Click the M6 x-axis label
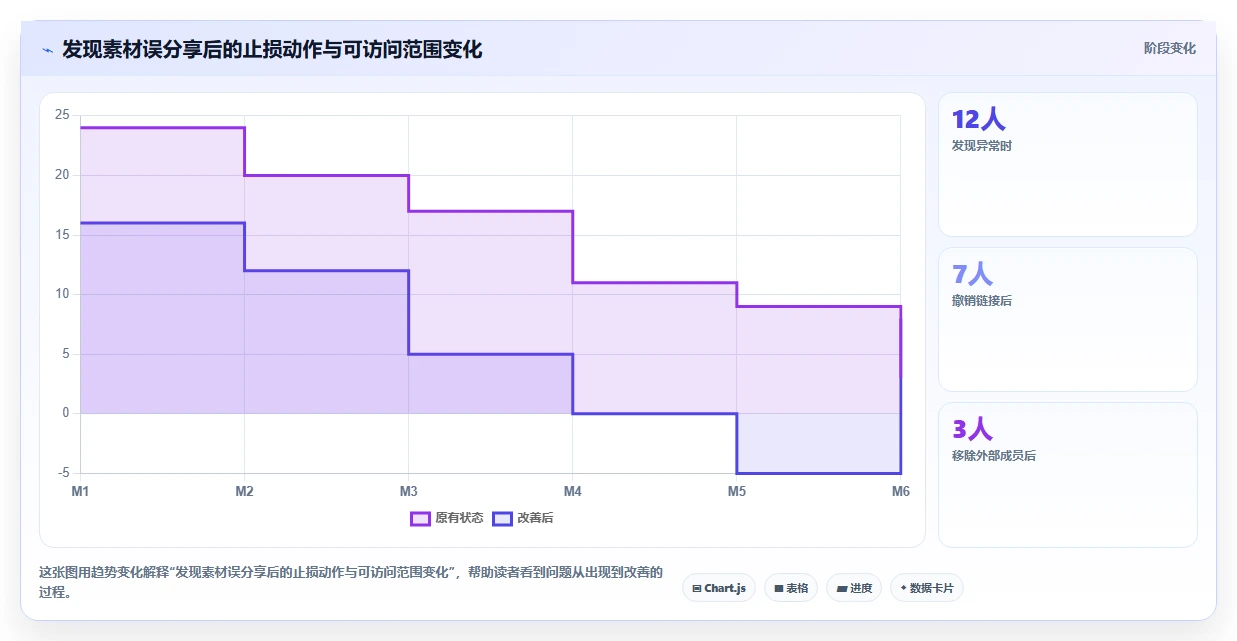Image resolution: width=1237 pixels, height=641 pixels. [900, 491]
